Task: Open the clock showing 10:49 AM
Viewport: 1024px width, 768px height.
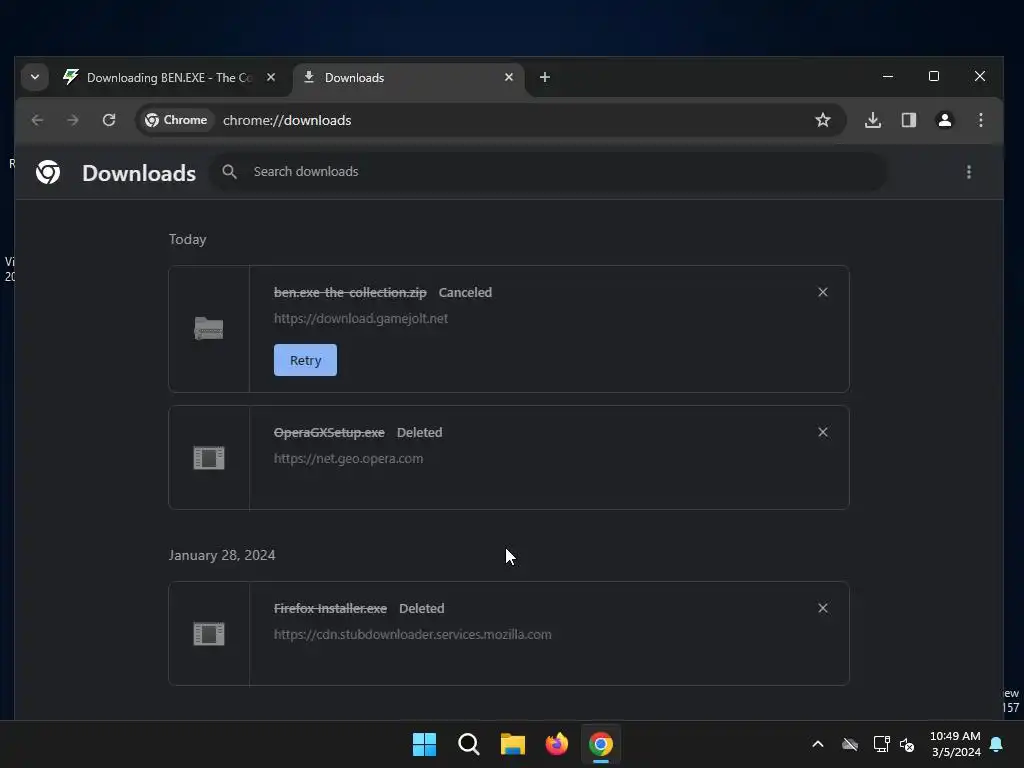Action: (x=955, y=744)
